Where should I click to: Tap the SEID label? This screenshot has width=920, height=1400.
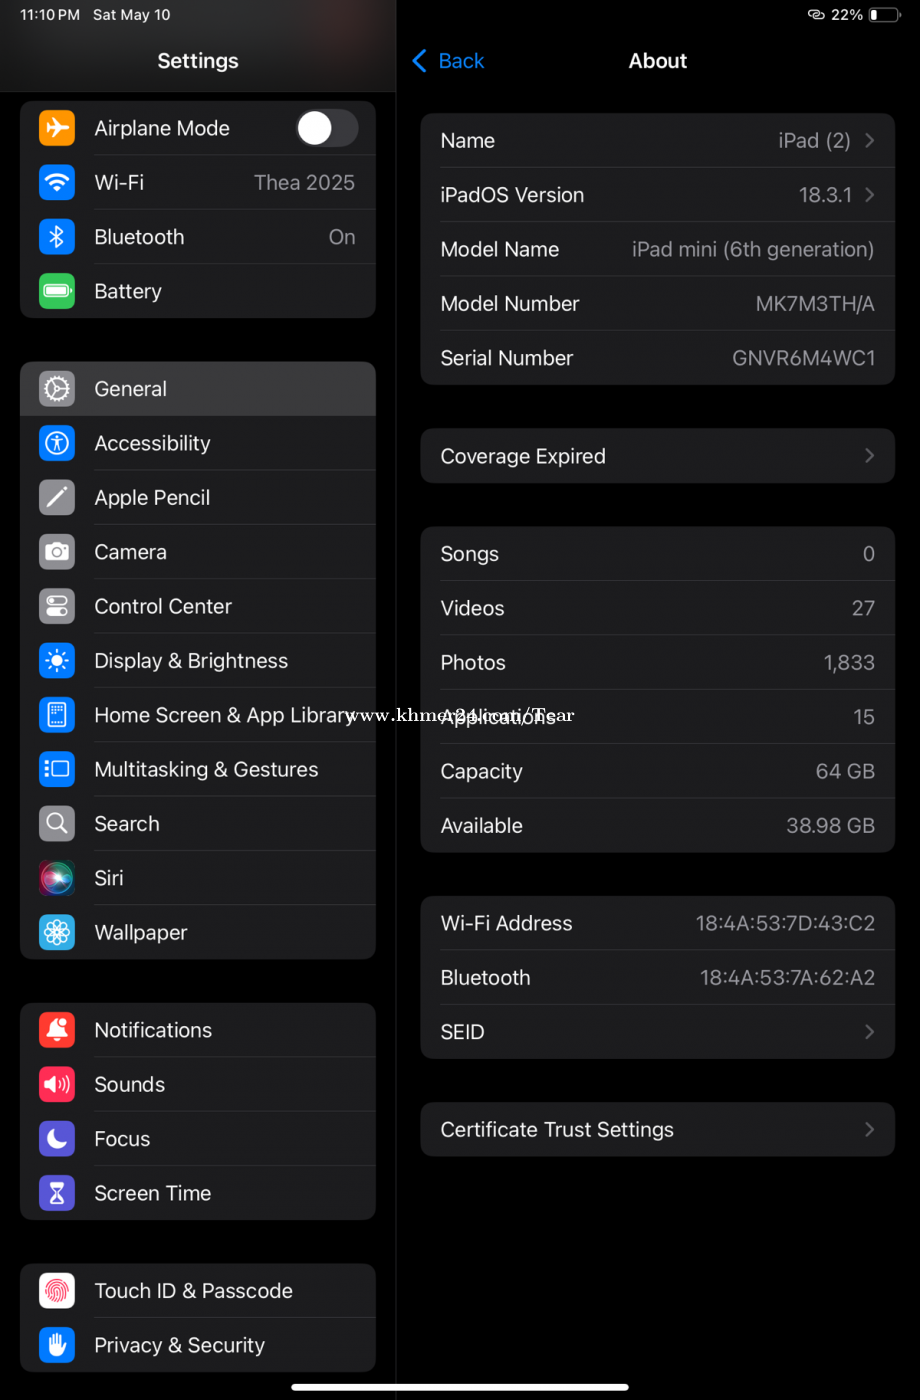[x=462, y=1032]
